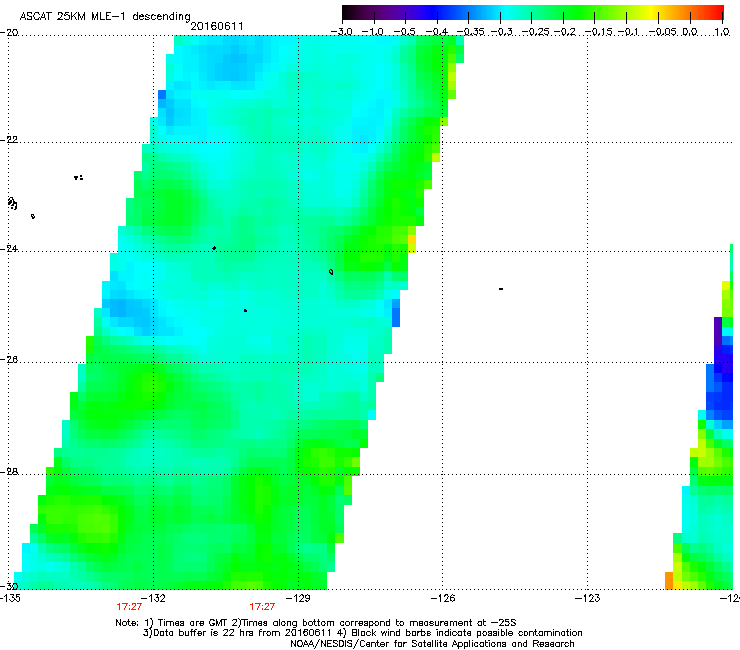Click the longitude label -123
740x650 pixels.
point(588,598)
